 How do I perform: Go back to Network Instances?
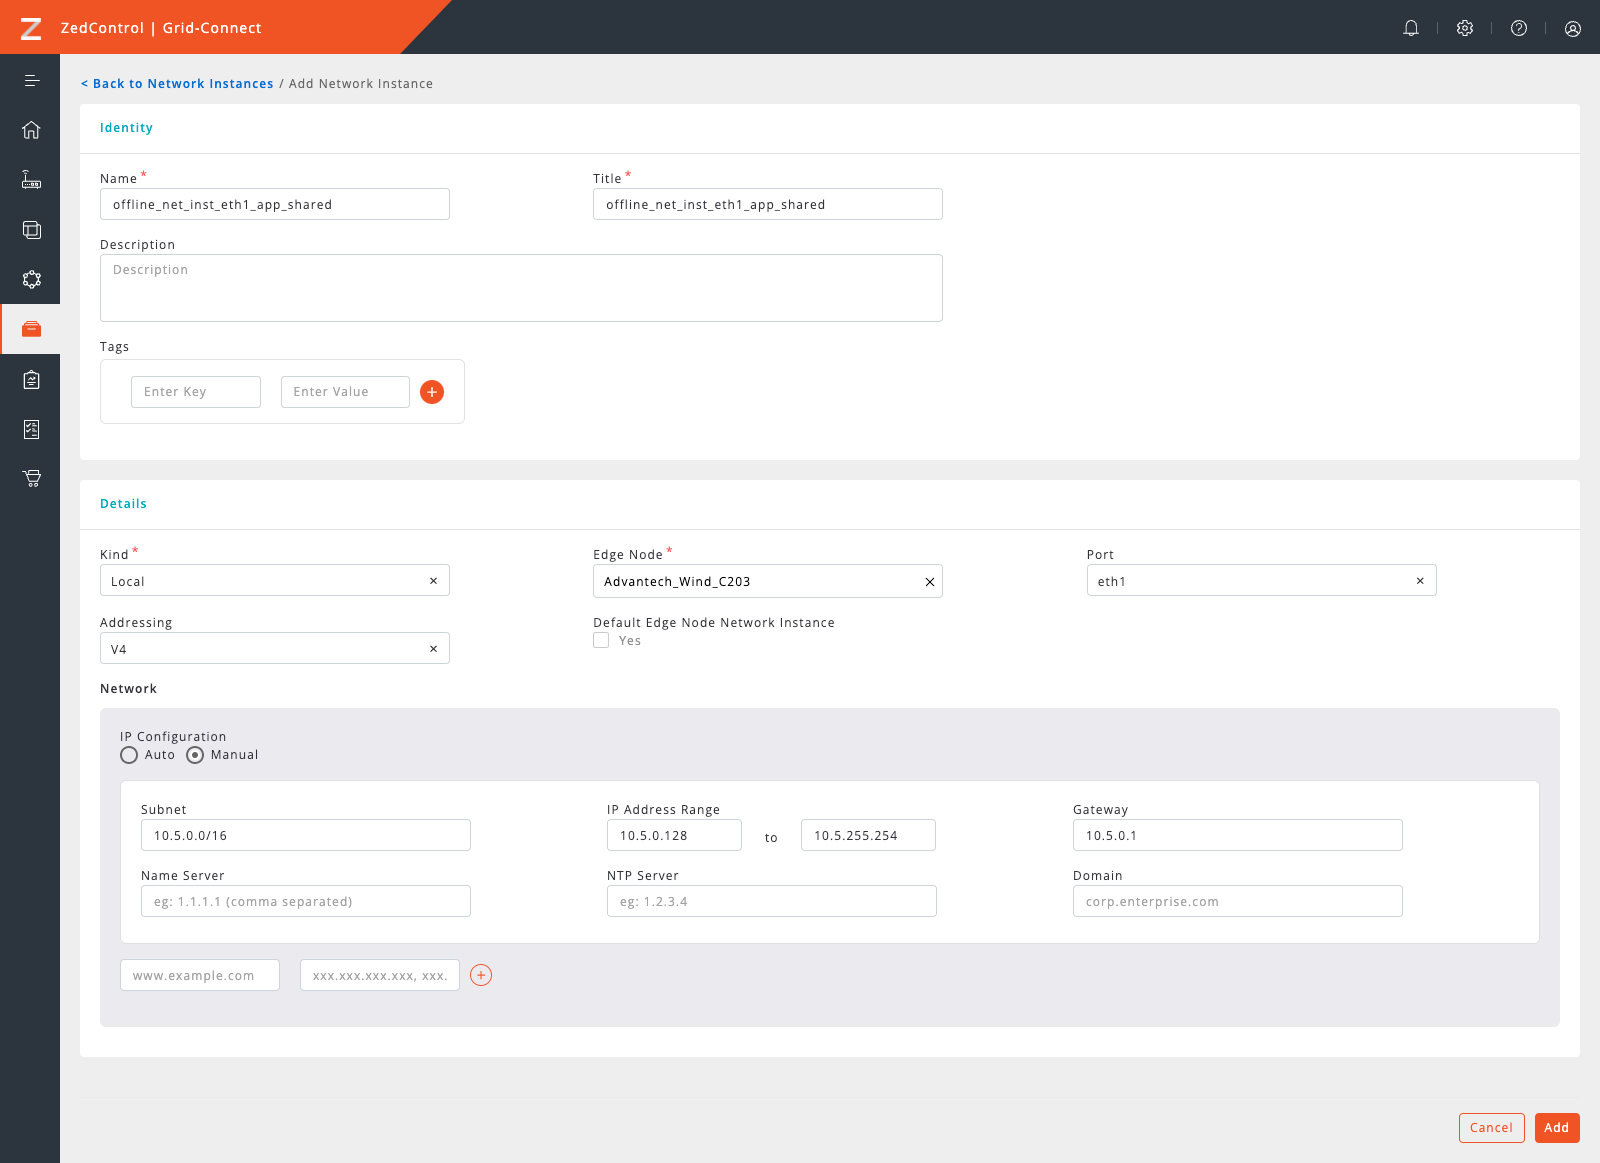(177, 84)
